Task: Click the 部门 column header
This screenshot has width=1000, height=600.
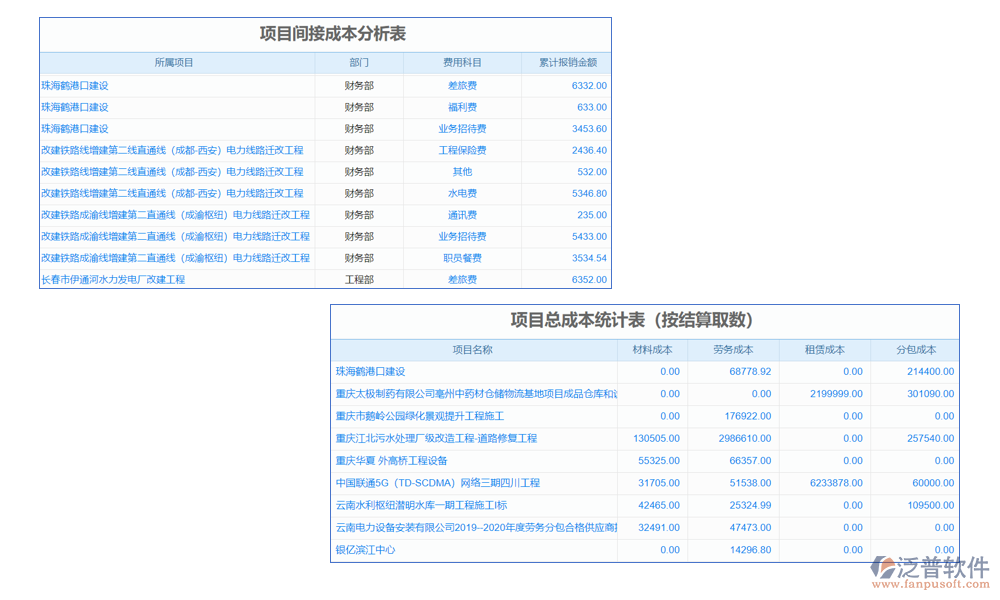Action: pyautogui.click(x=359, y=63)
